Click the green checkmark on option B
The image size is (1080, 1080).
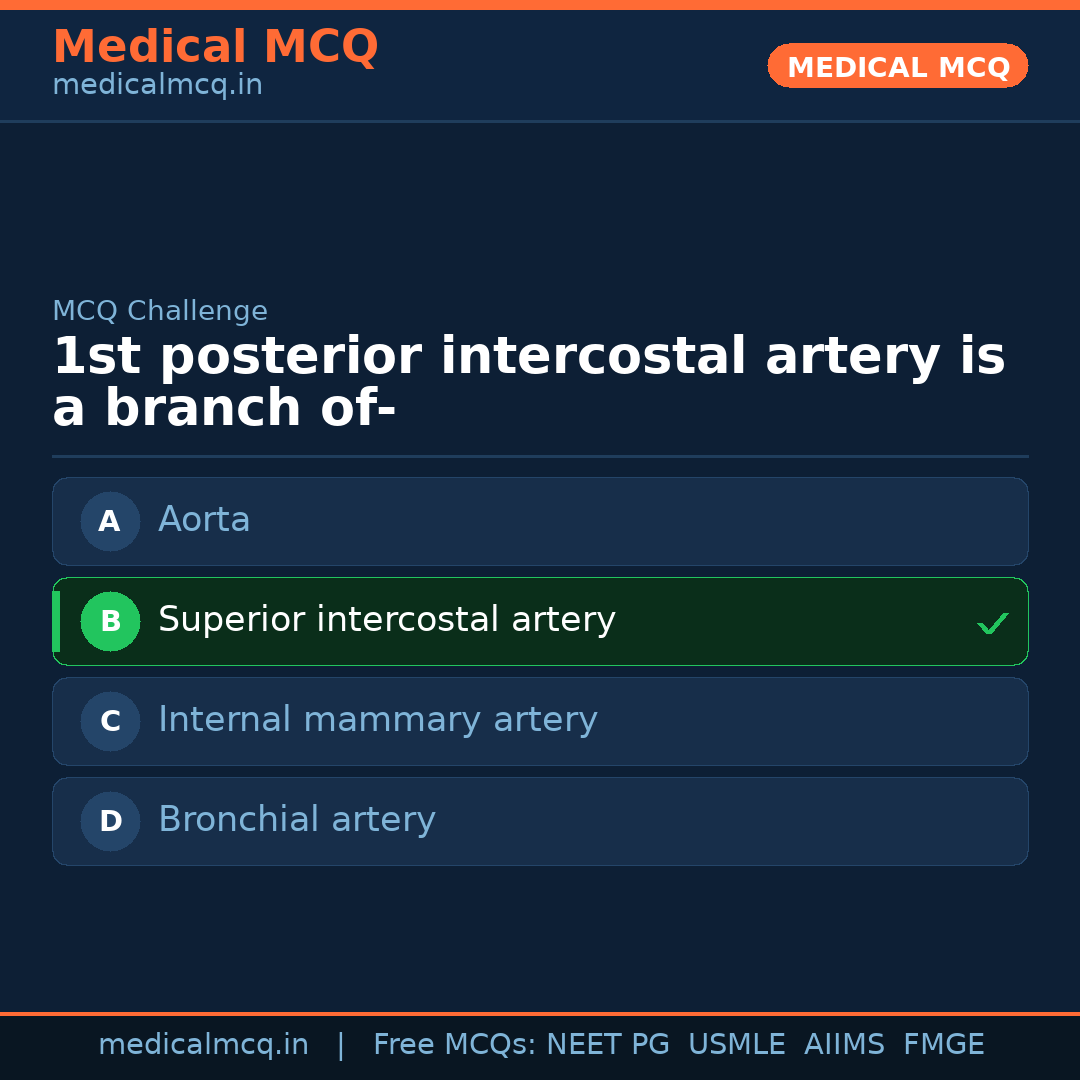click(x=992, y=624)
